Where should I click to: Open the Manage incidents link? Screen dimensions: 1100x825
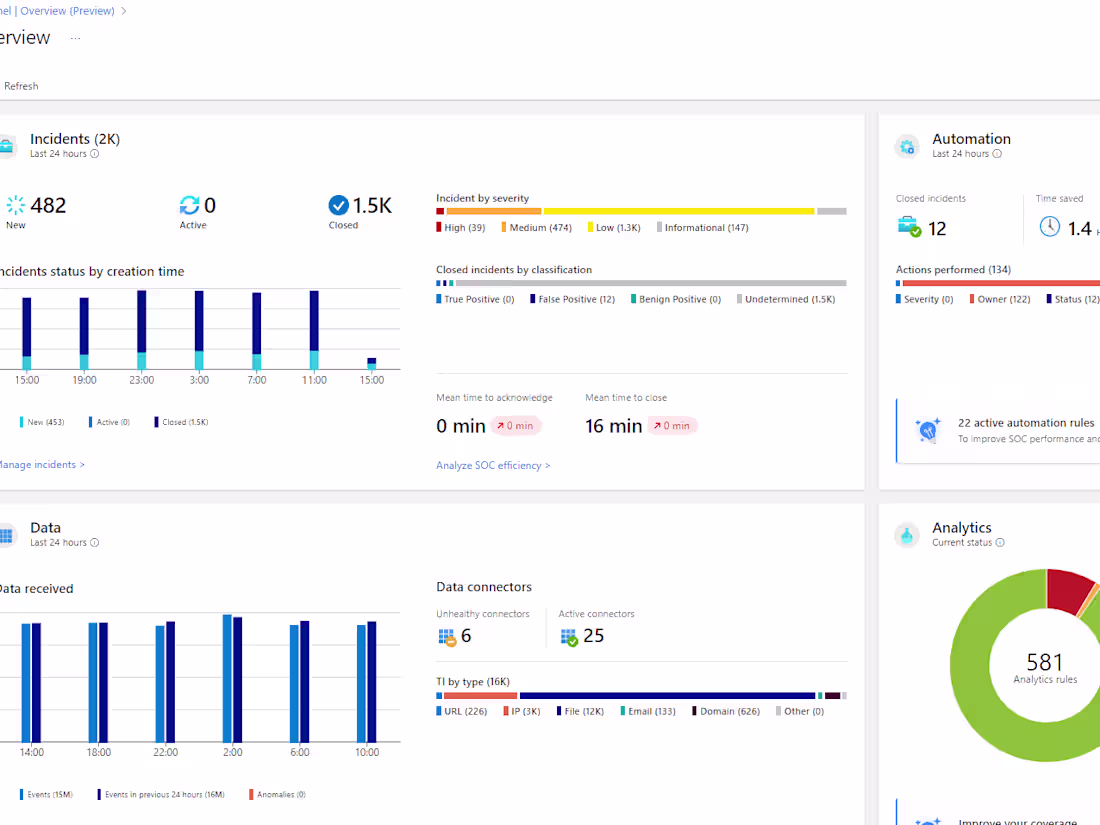[41, 464]
